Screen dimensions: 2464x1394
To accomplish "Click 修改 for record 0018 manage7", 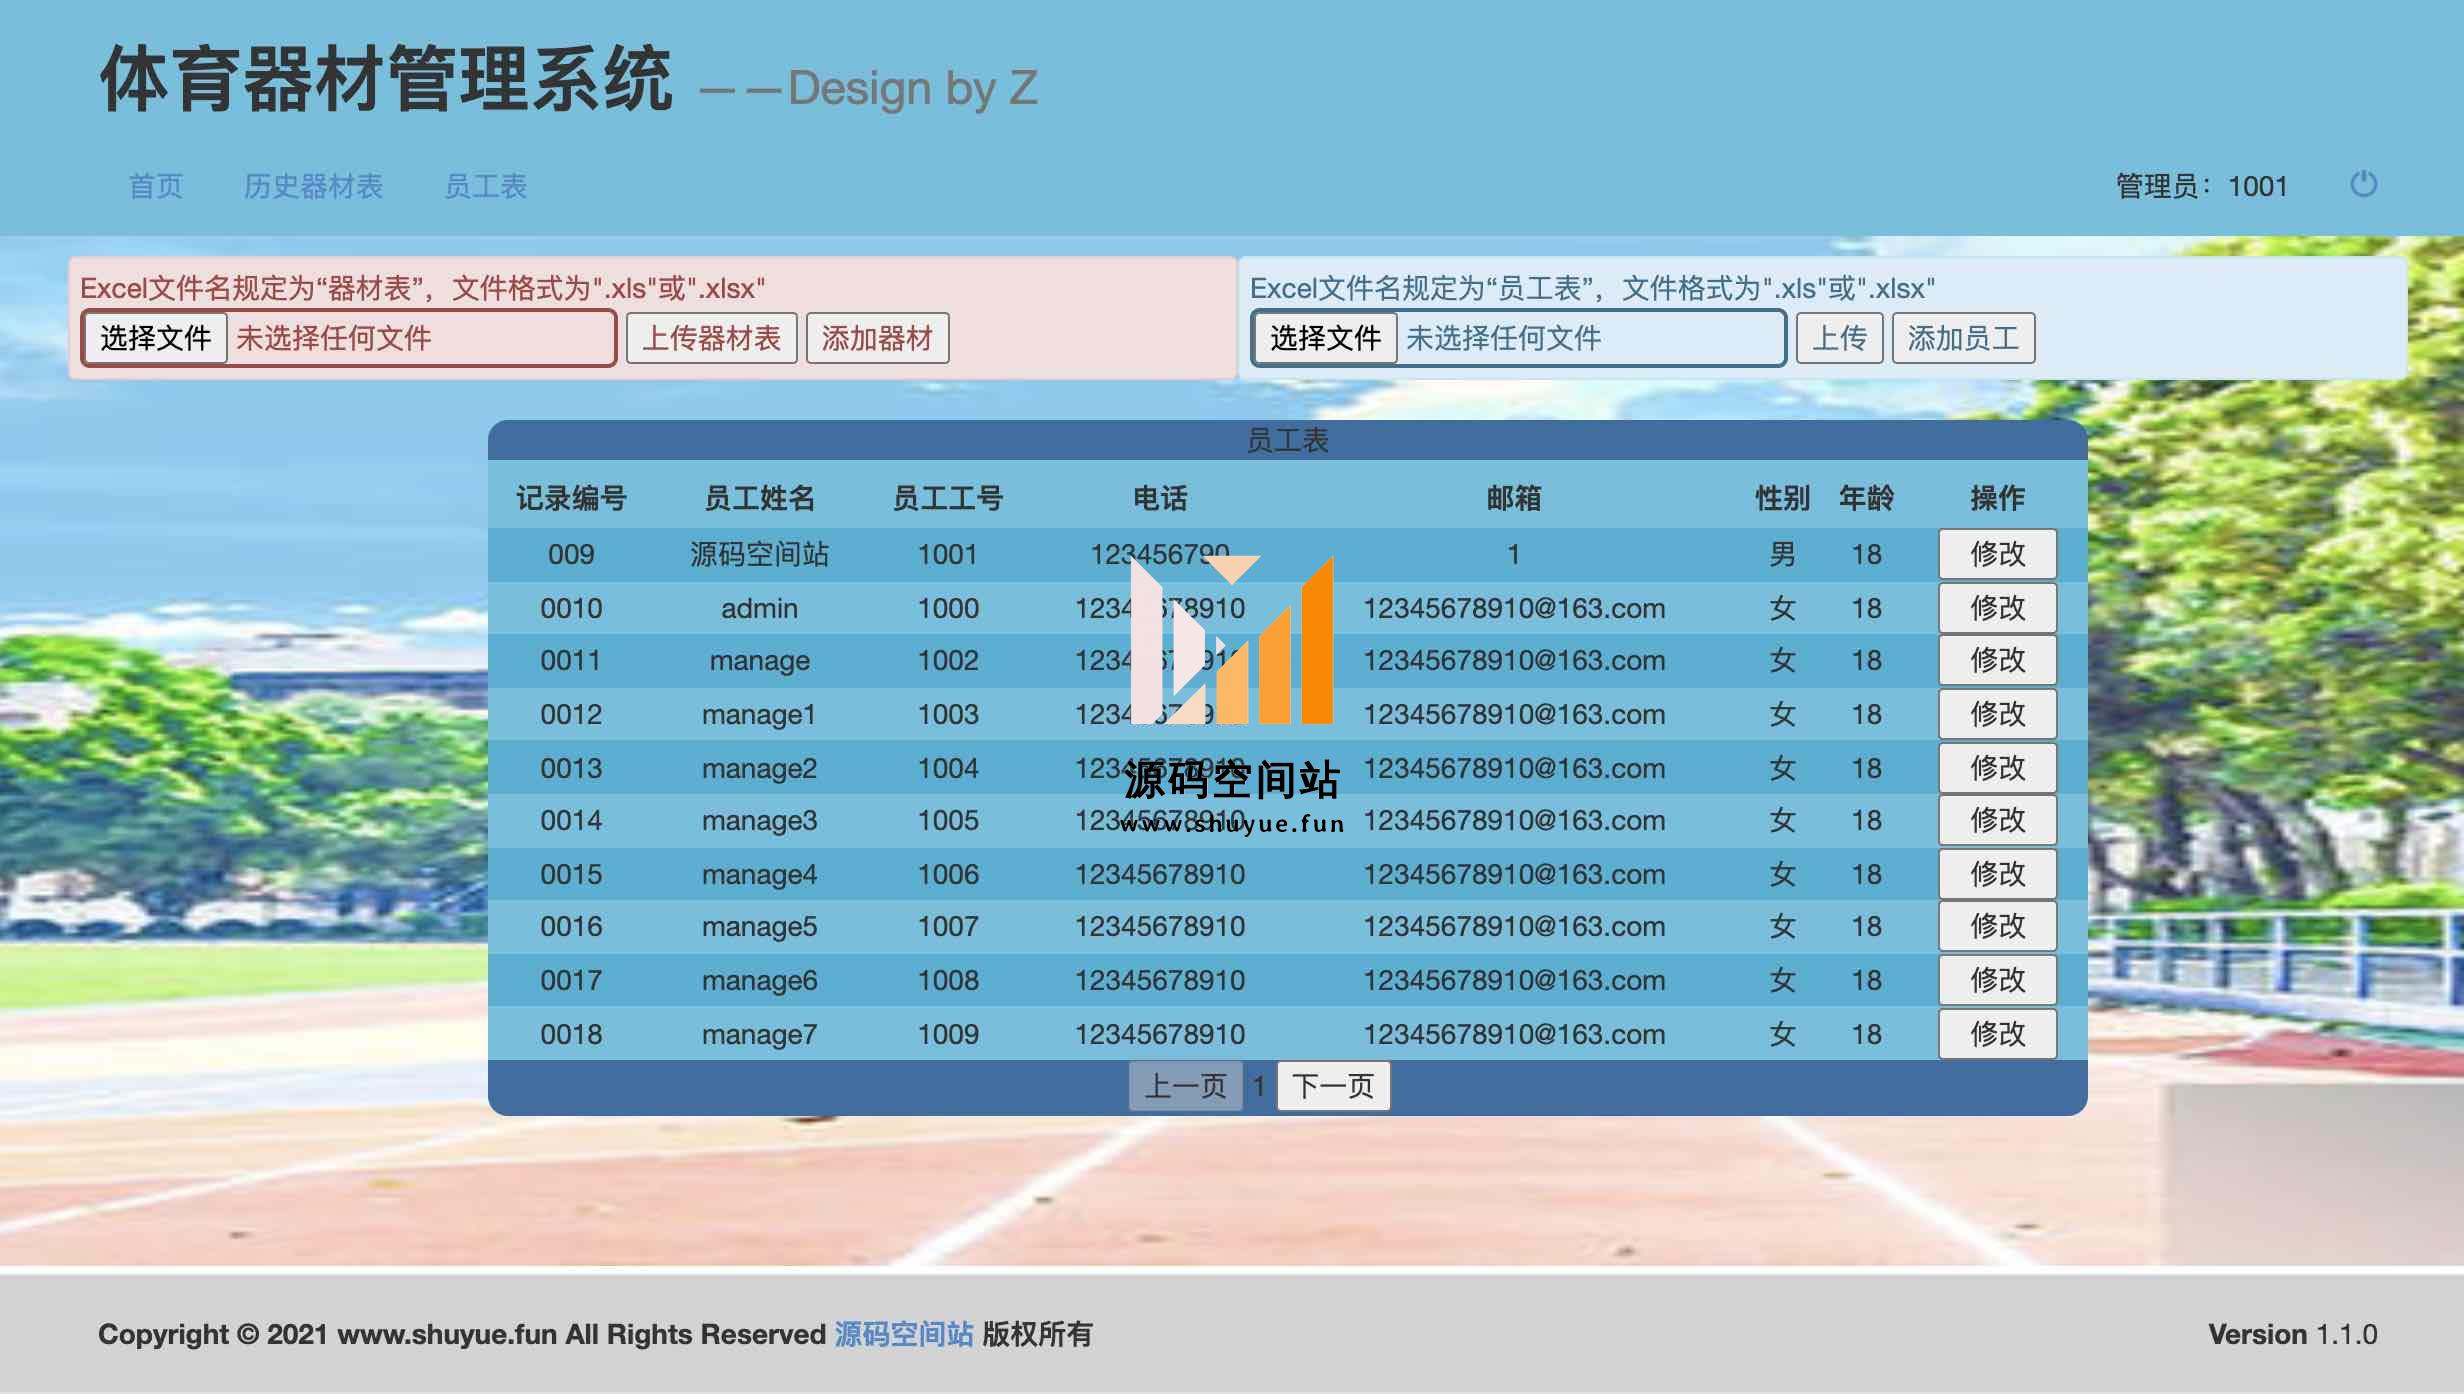I will pos(1997,1034).
